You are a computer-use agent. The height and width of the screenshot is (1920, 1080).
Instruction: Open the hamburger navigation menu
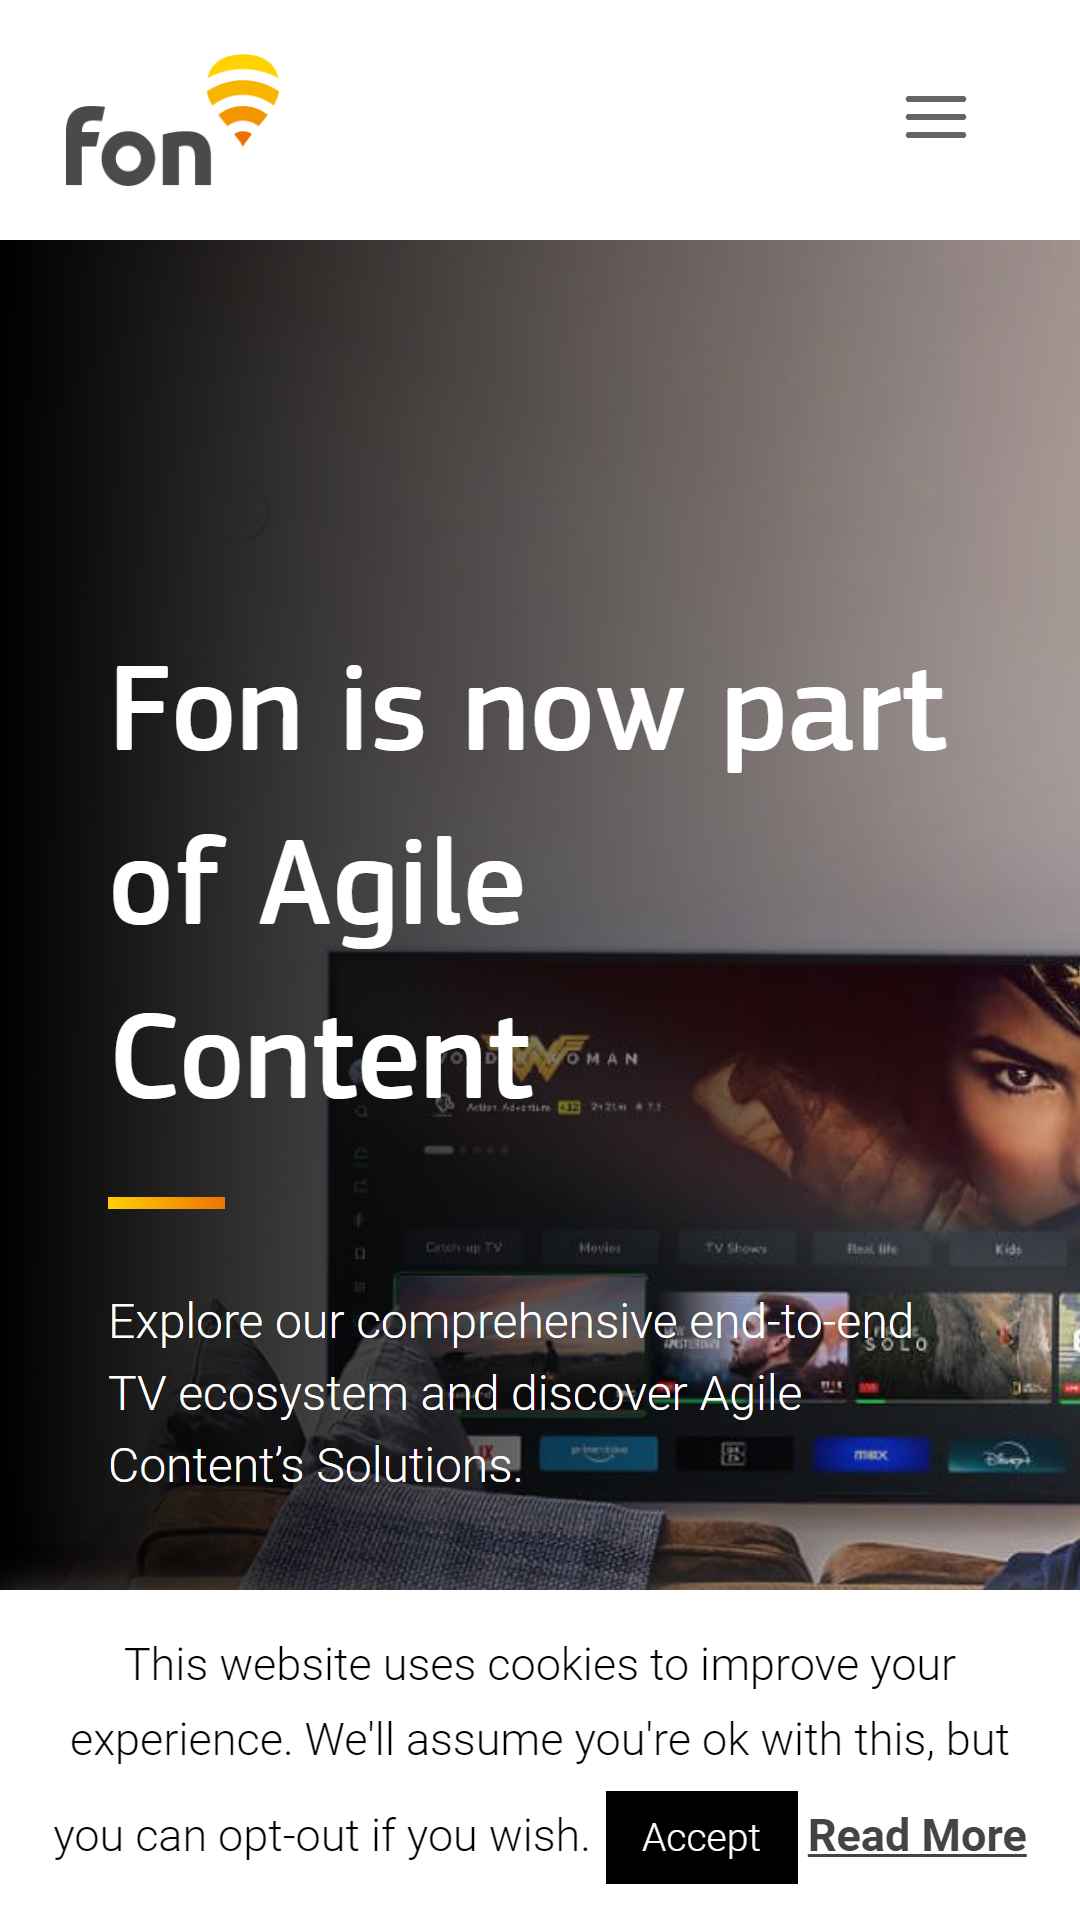point(936,117)
